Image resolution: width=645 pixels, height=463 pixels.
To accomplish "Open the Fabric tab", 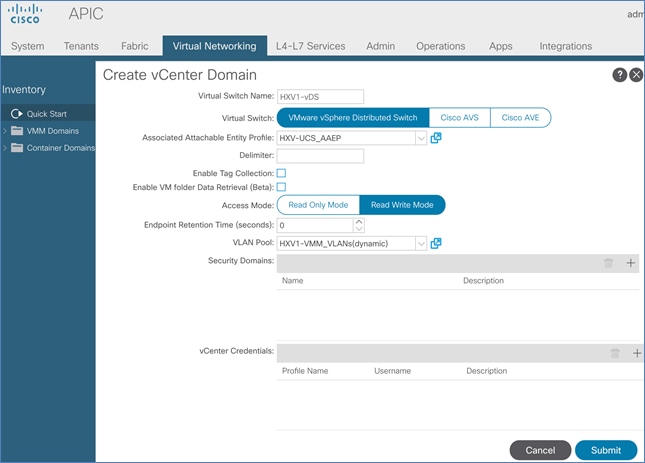I will point(135,46).
